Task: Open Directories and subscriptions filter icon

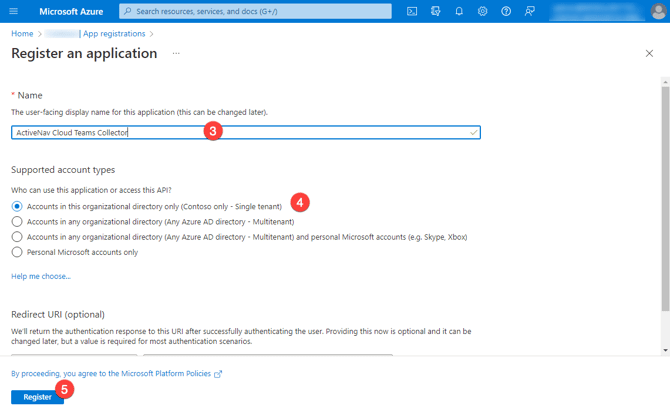Action: click(x=435, y=12)
